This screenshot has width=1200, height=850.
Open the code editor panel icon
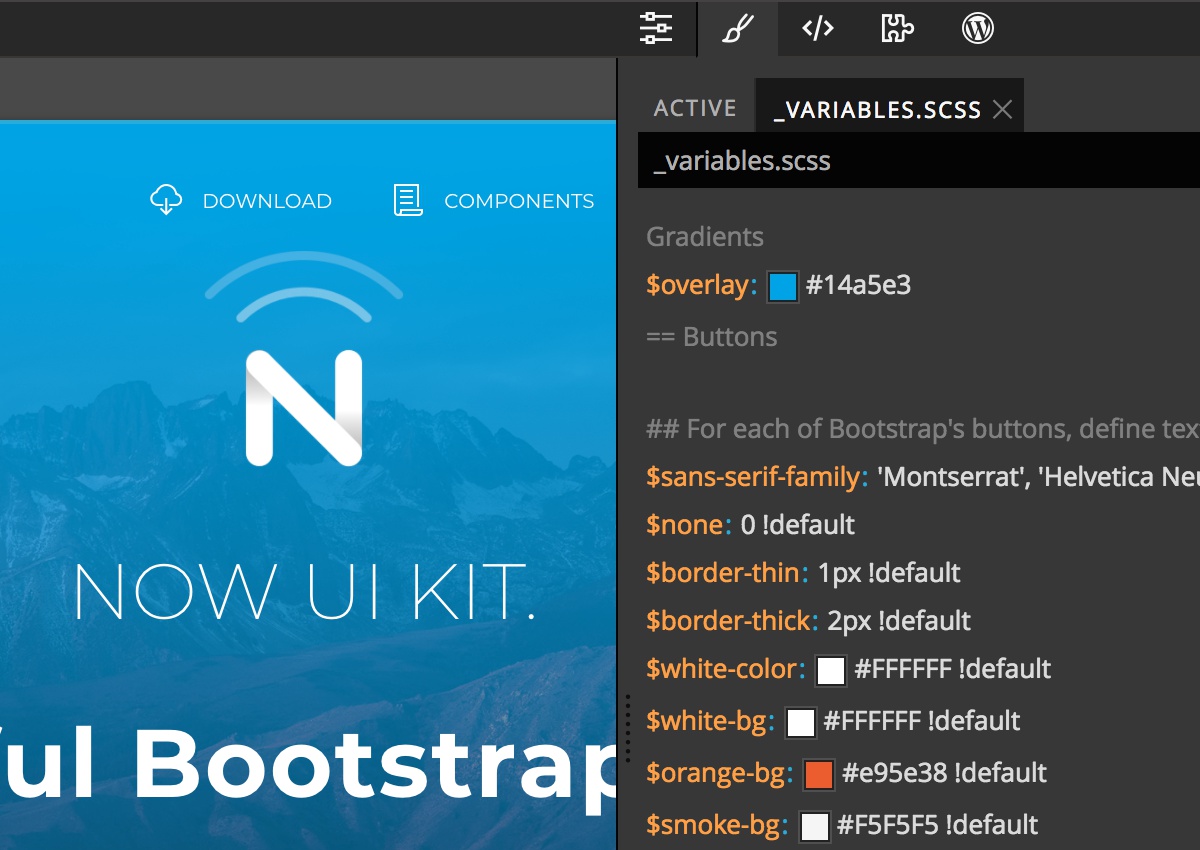click(818, 28)
